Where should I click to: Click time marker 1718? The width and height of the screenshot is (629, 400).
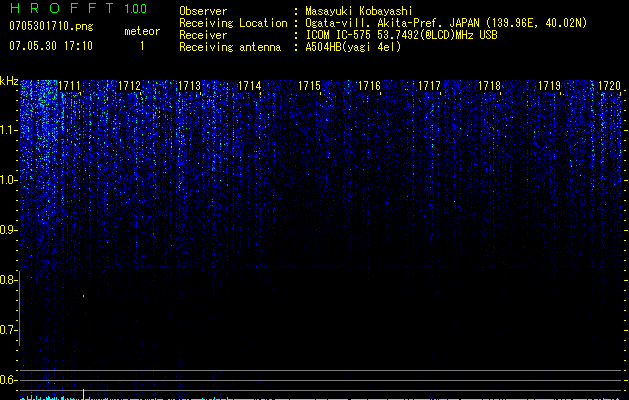[x=489, y=86]
